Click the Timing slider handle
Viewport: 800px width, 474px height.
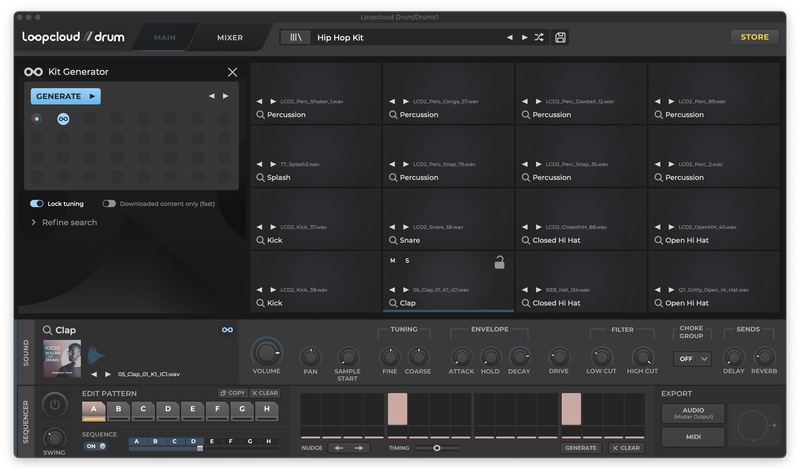coord(436,448)
